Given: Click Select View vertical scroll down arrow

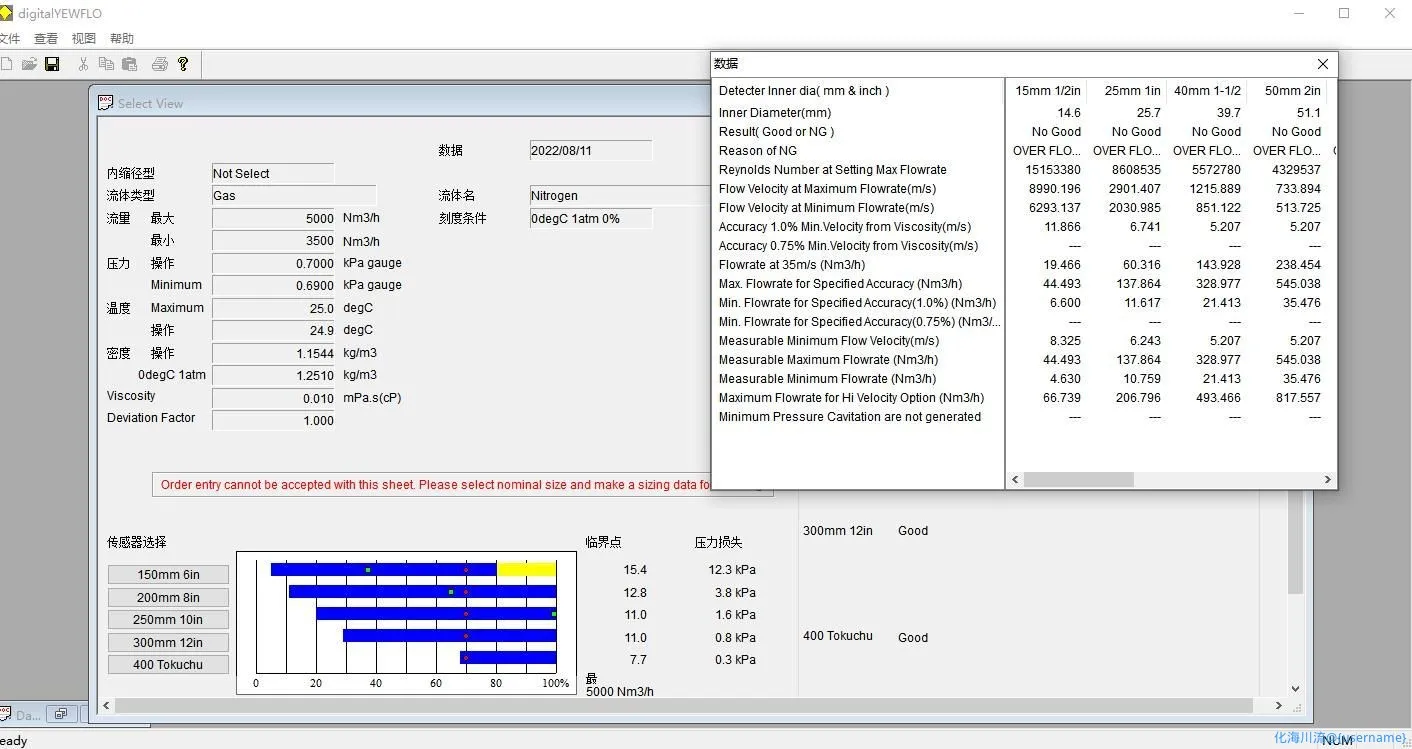Looking at the screenshot, I should click(1296, 688).
